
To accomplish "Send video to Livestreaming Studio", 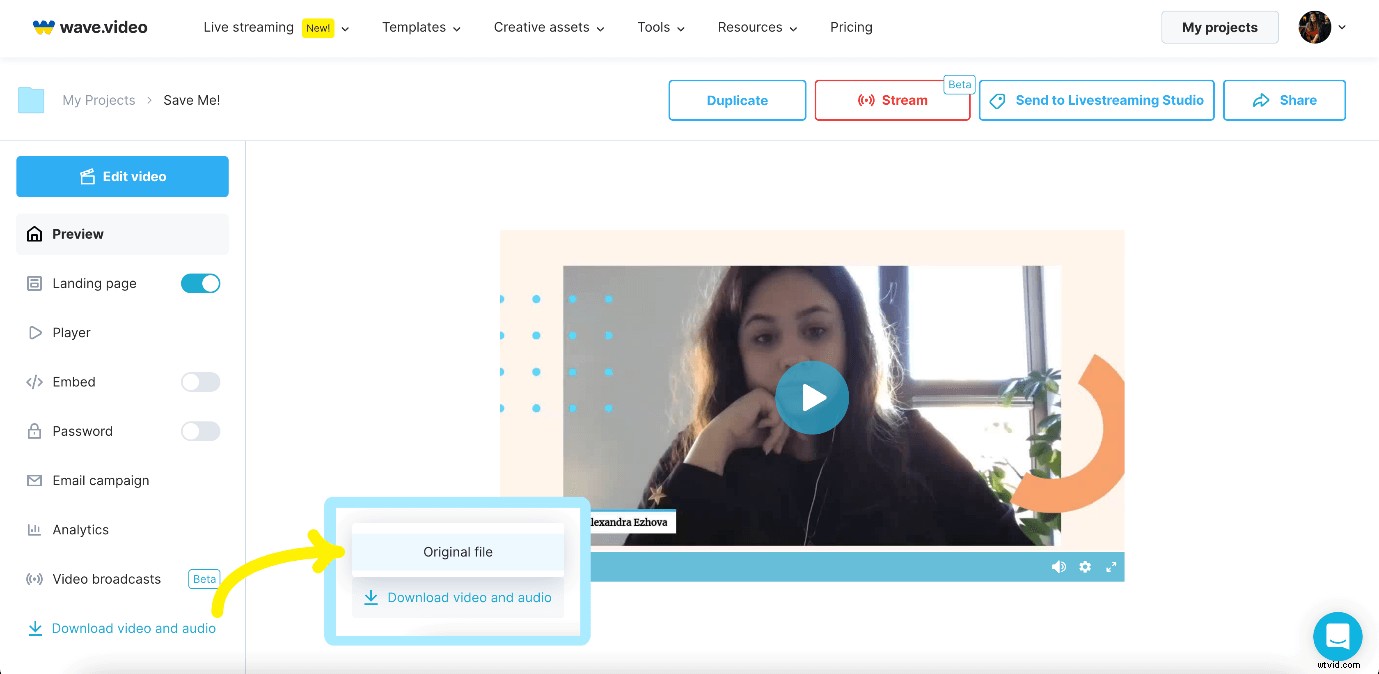I will click(x=1096, y=100).
